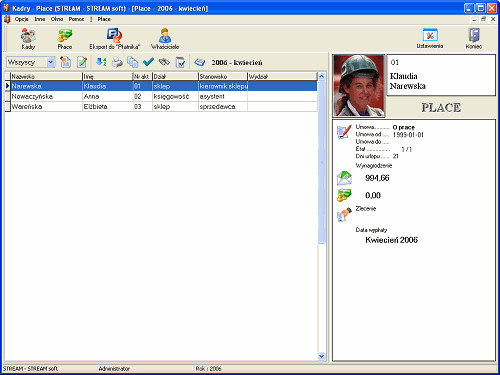Image resolution: width=500 pixels, height=375 pixels.
Task: Click the asystent position cell
Action: [x=223, y=96]
